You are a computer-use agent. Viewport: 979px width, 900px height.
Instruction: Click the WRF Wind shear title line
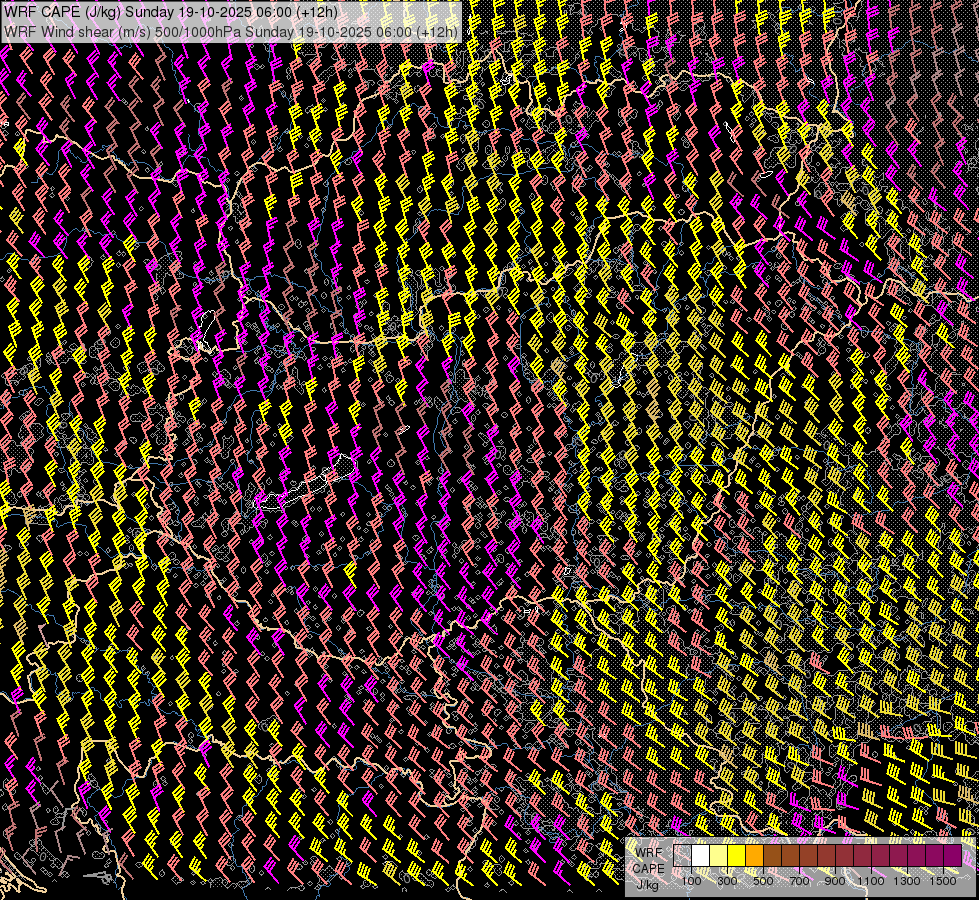pos(230,32)
